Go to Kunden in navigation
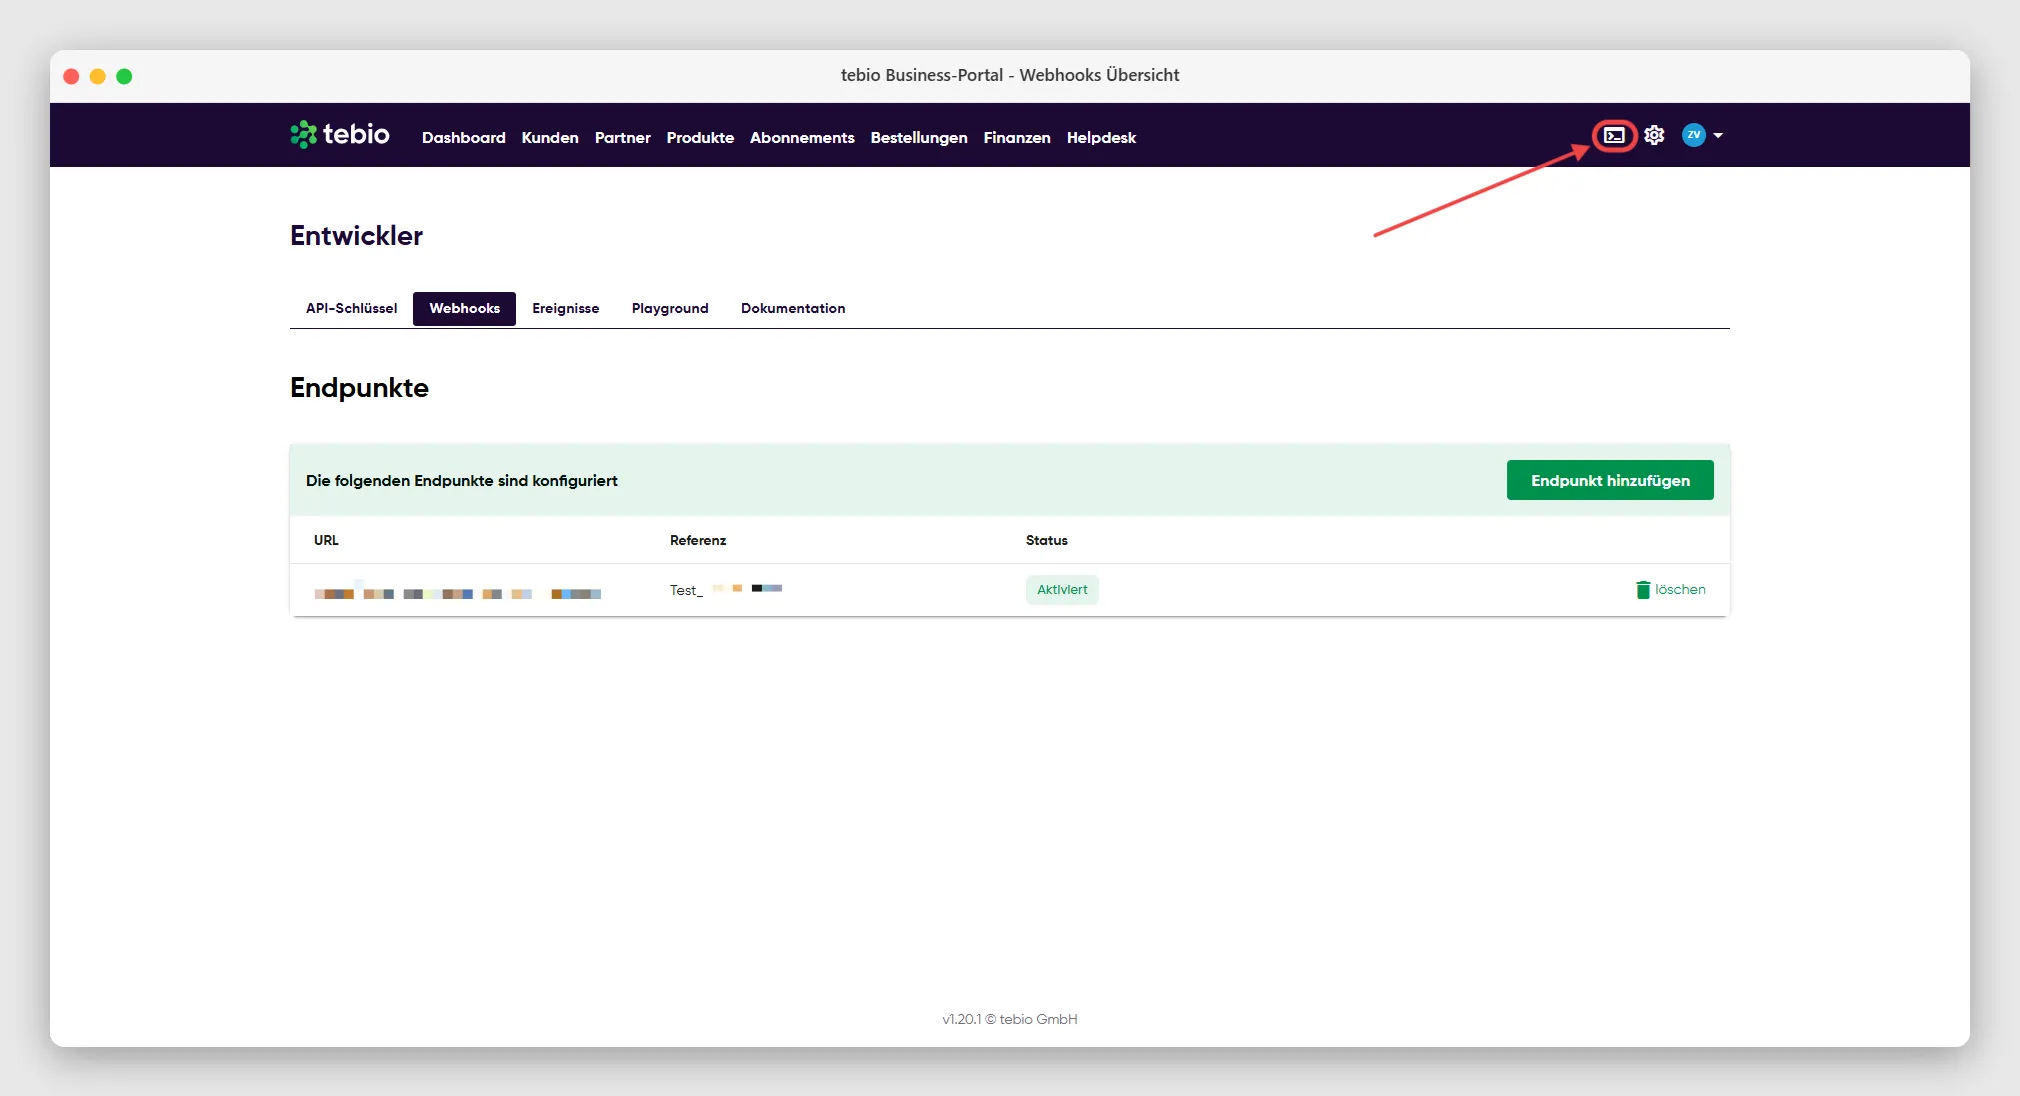The width and height of the screenshot is (2020, 1096). tap(550, 138)
